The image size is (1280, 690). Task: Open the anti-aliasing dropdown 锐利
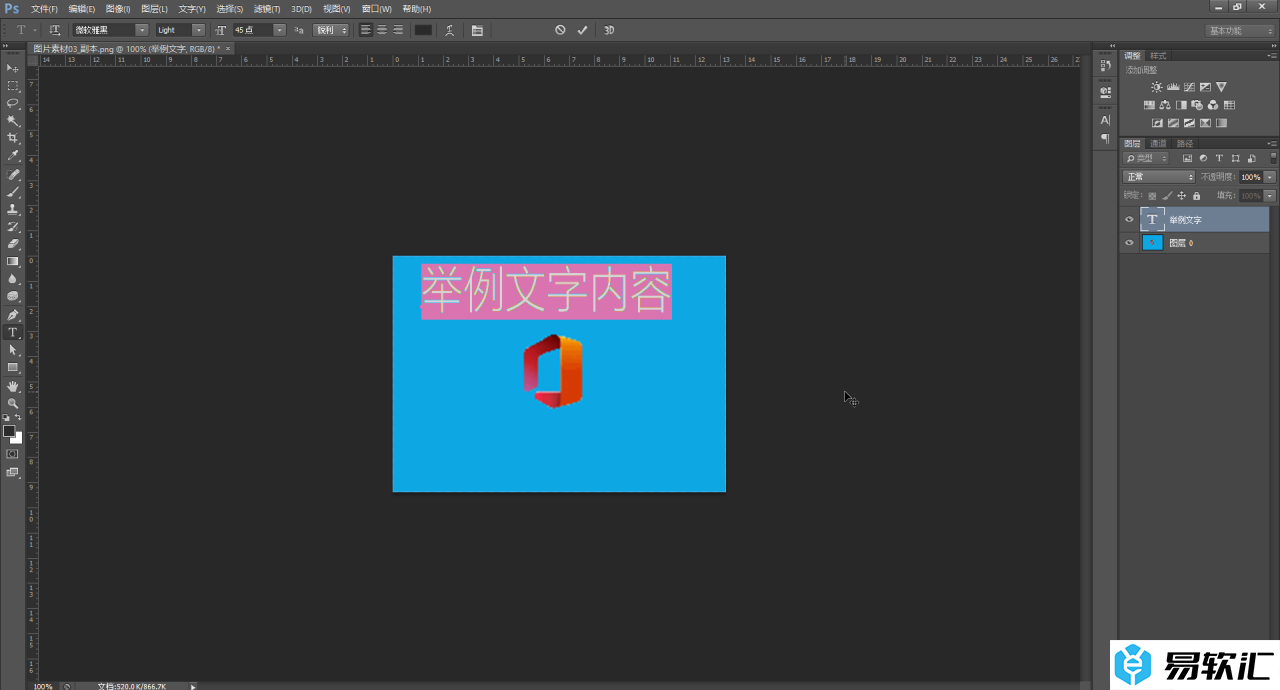(332, 30)
